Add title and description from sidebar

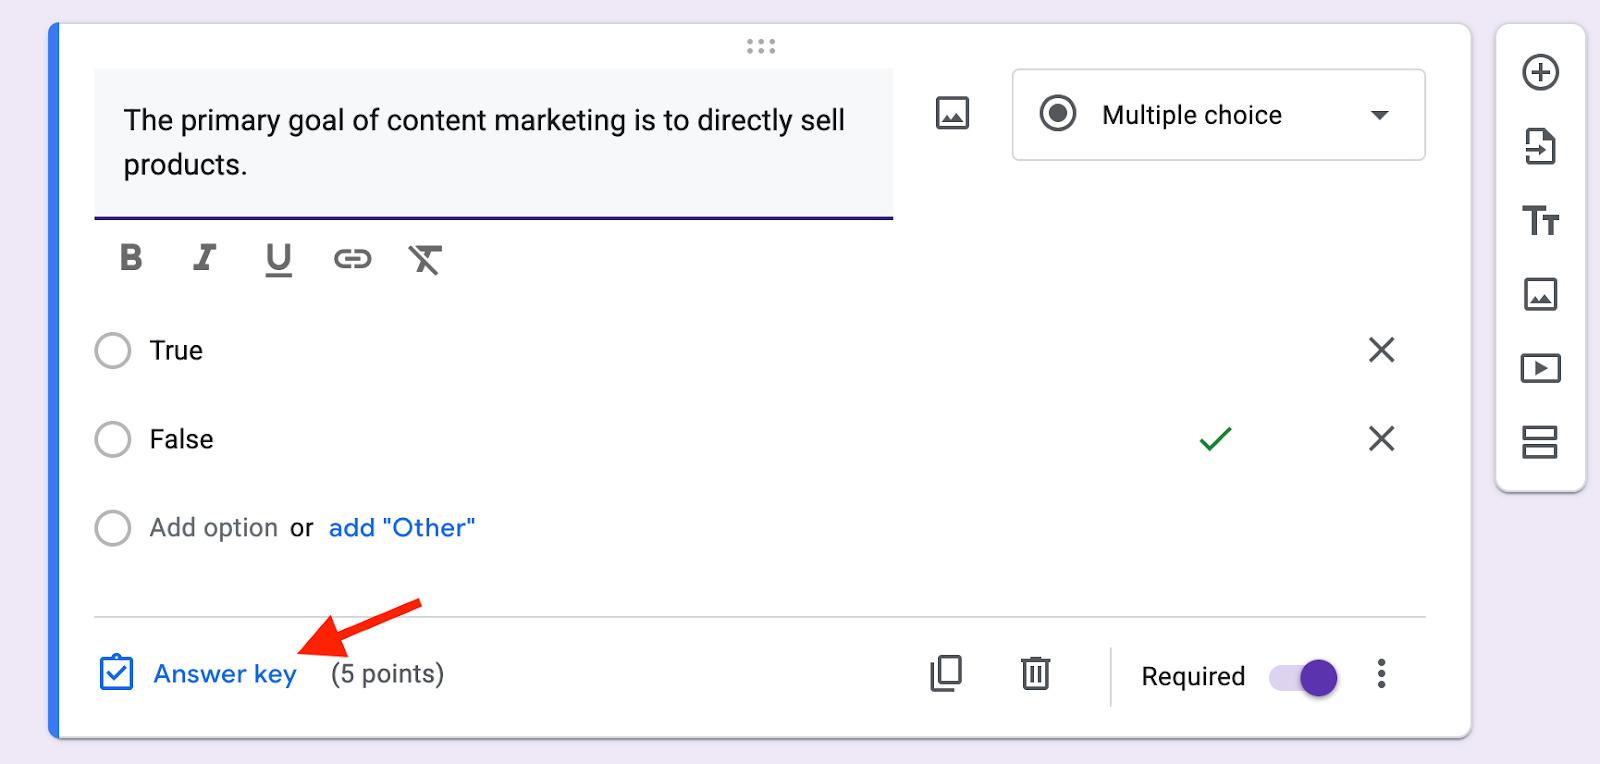(1540, 220)
